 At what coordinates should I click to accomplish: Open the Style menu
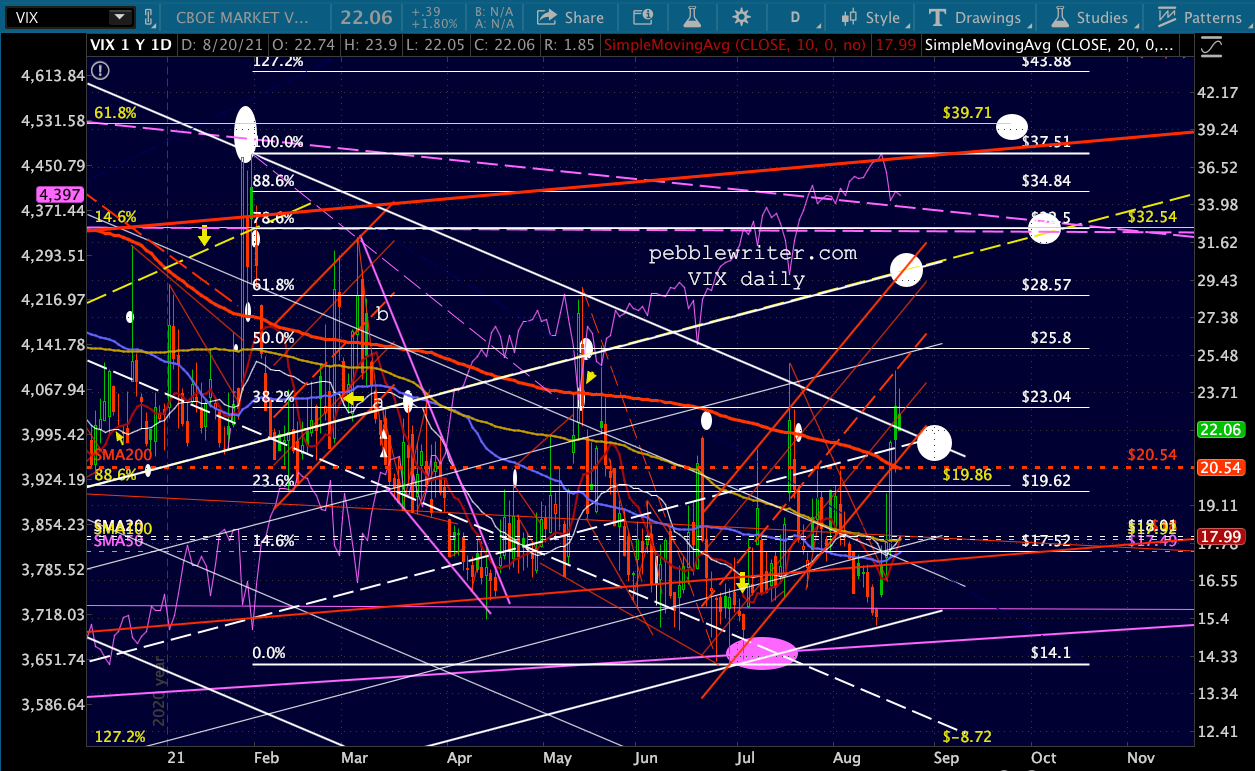(x=869, y=17)
